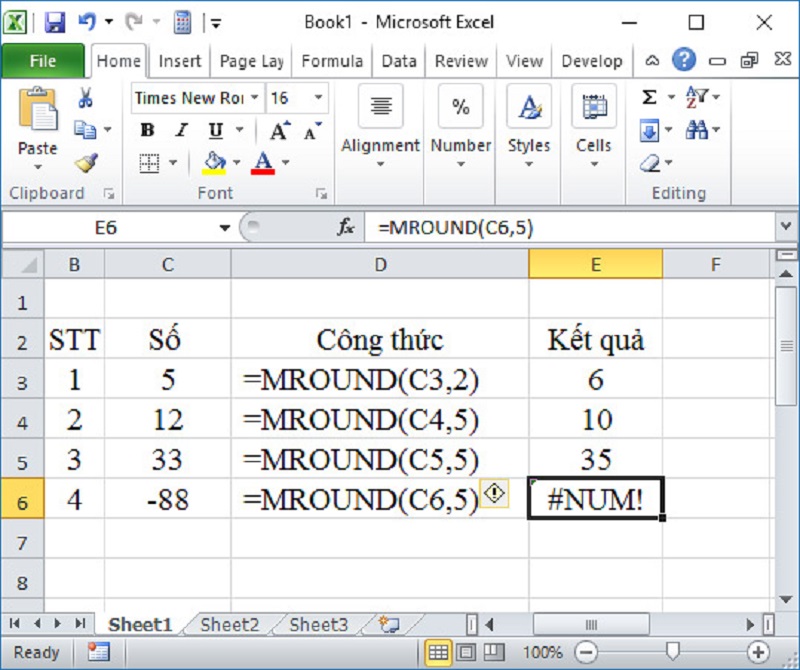
Task: Activate the Format Painter brush
Action: (86, 163)
